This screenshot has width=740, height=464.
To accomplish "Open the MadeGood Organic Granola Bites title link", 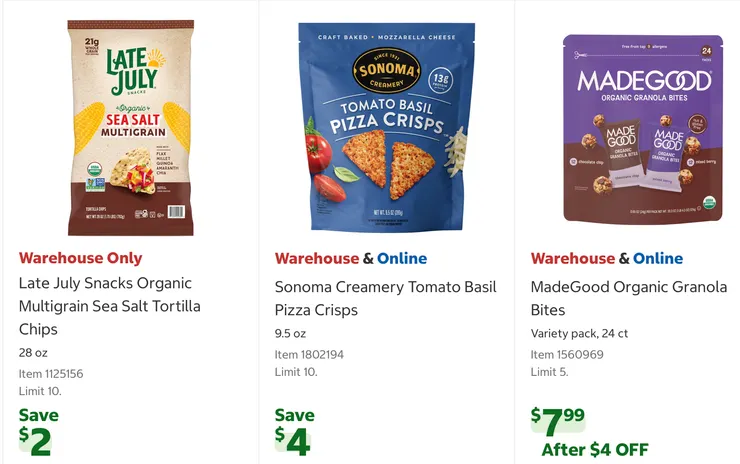I will click(x=628, y=298).
